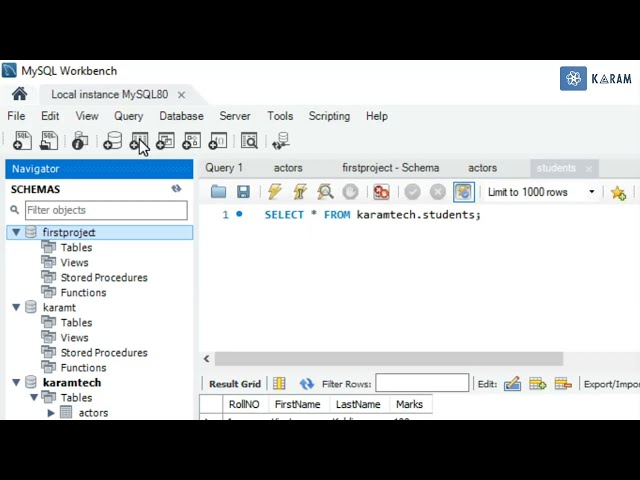Select Local instance MySQL80 connection tab
Viewport: 640px width, 480px height.
click(x=109, y=94)
